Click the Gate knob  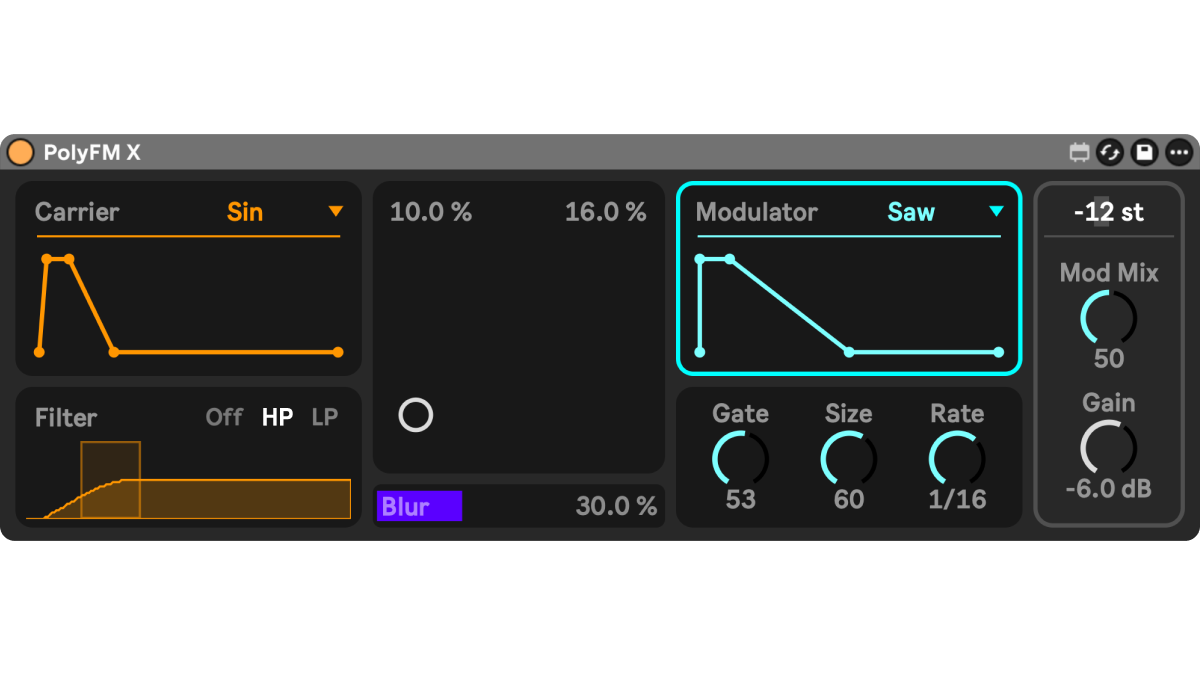point(740,459)
